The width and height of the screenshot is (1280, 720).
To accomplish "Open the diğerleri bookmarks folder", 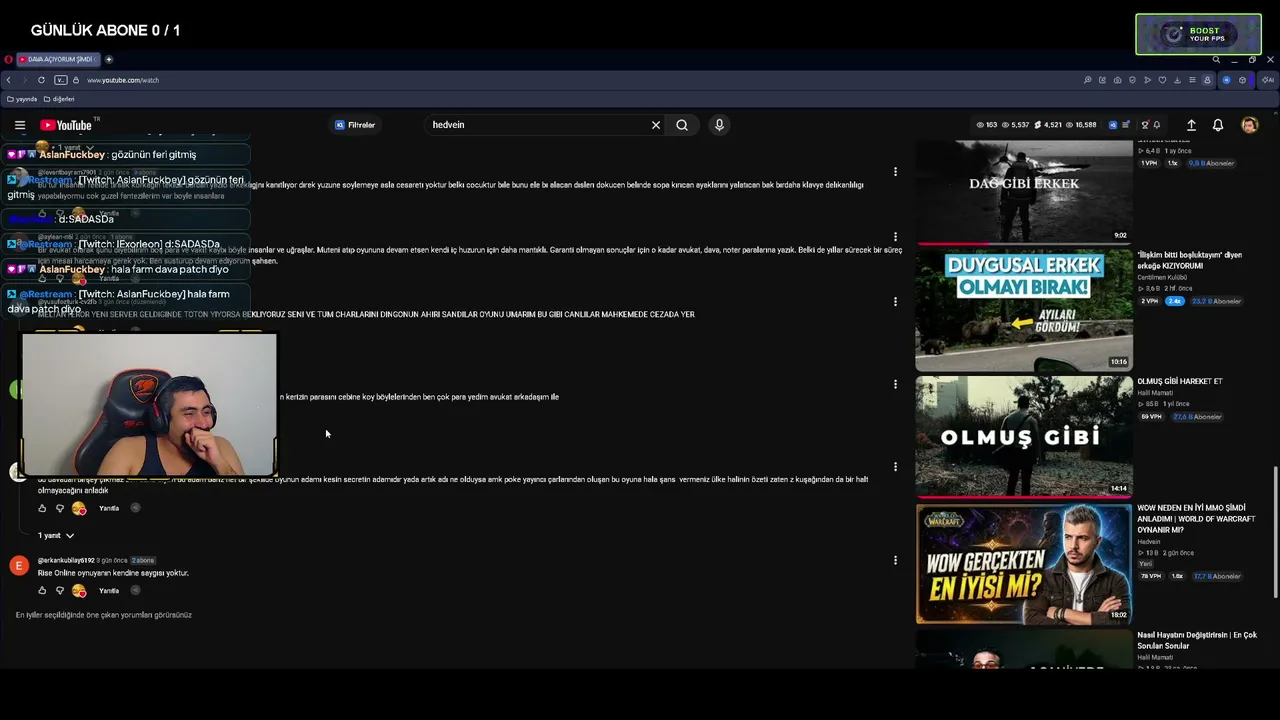I will (59, 99).
